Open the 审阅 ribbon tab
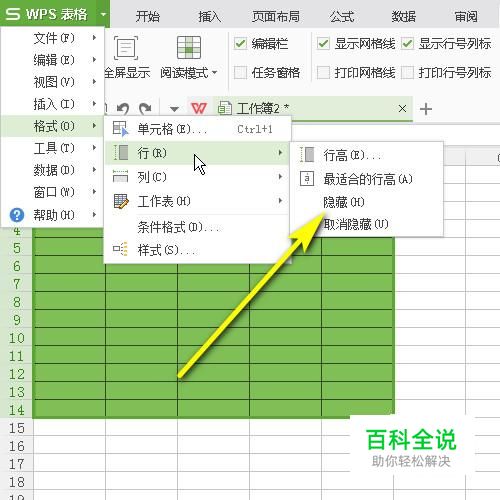The width and height of the screenshot is (500, 500). click(466, 16)
